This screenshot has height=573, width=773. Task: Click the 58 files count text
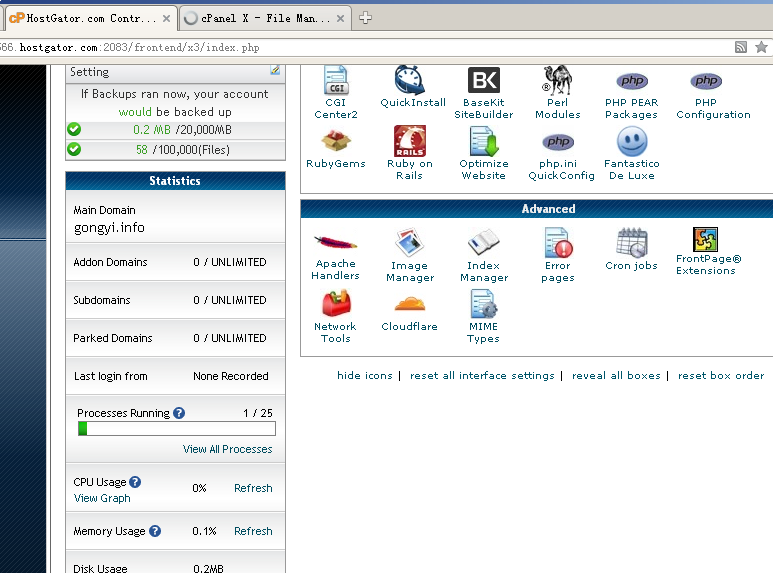141,150
